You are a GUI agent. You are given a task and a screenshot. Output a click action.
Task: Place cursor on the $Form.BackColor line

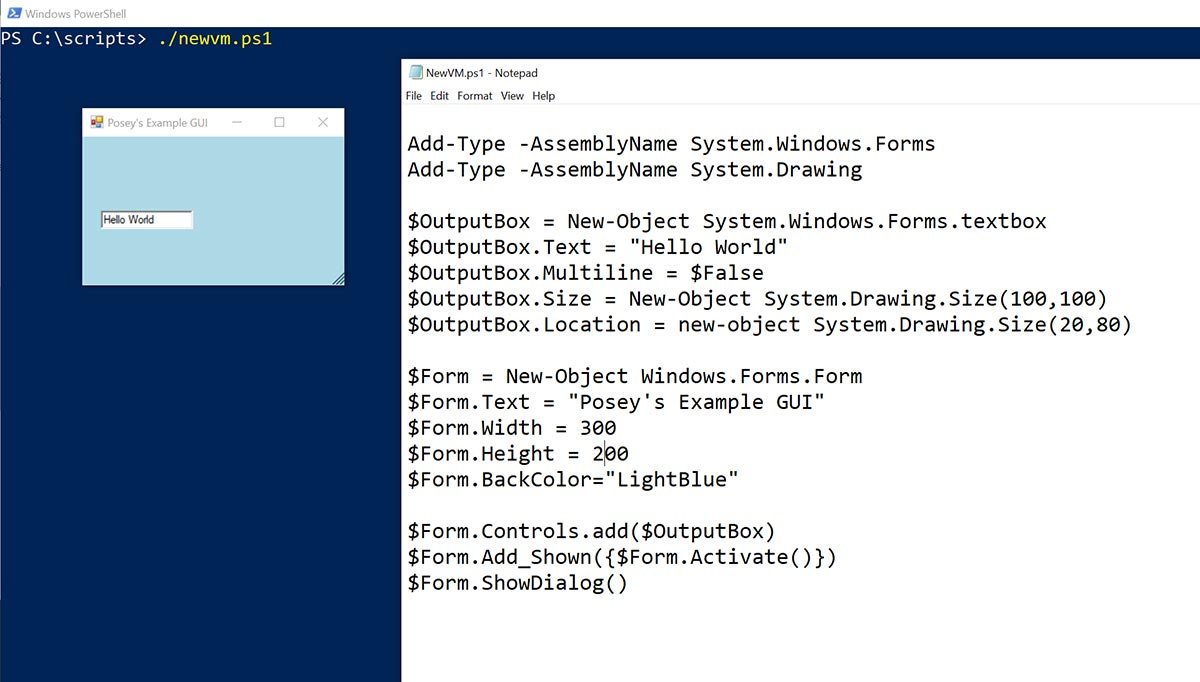[572, 480]
